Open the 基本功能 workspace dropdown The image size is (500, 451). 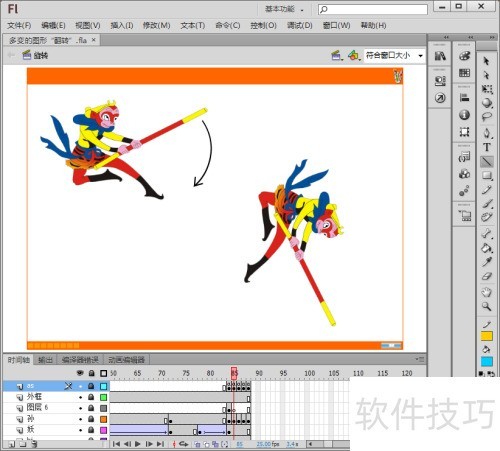pyautogui.click(x=284, y=9)
